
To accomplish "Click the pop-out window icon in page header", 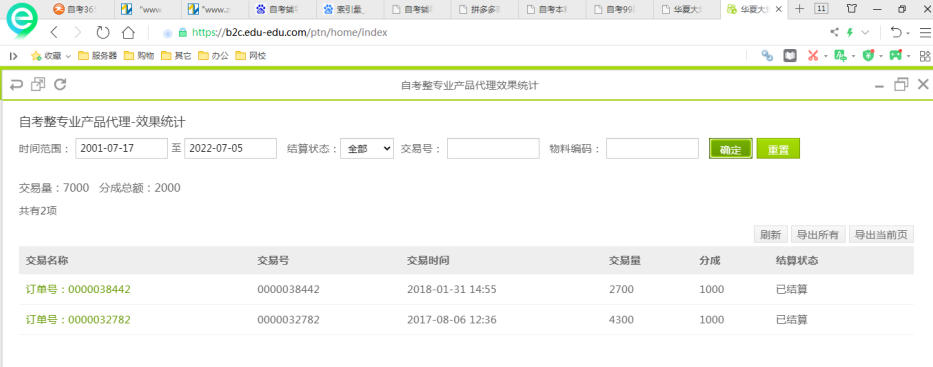I will 38,84.
